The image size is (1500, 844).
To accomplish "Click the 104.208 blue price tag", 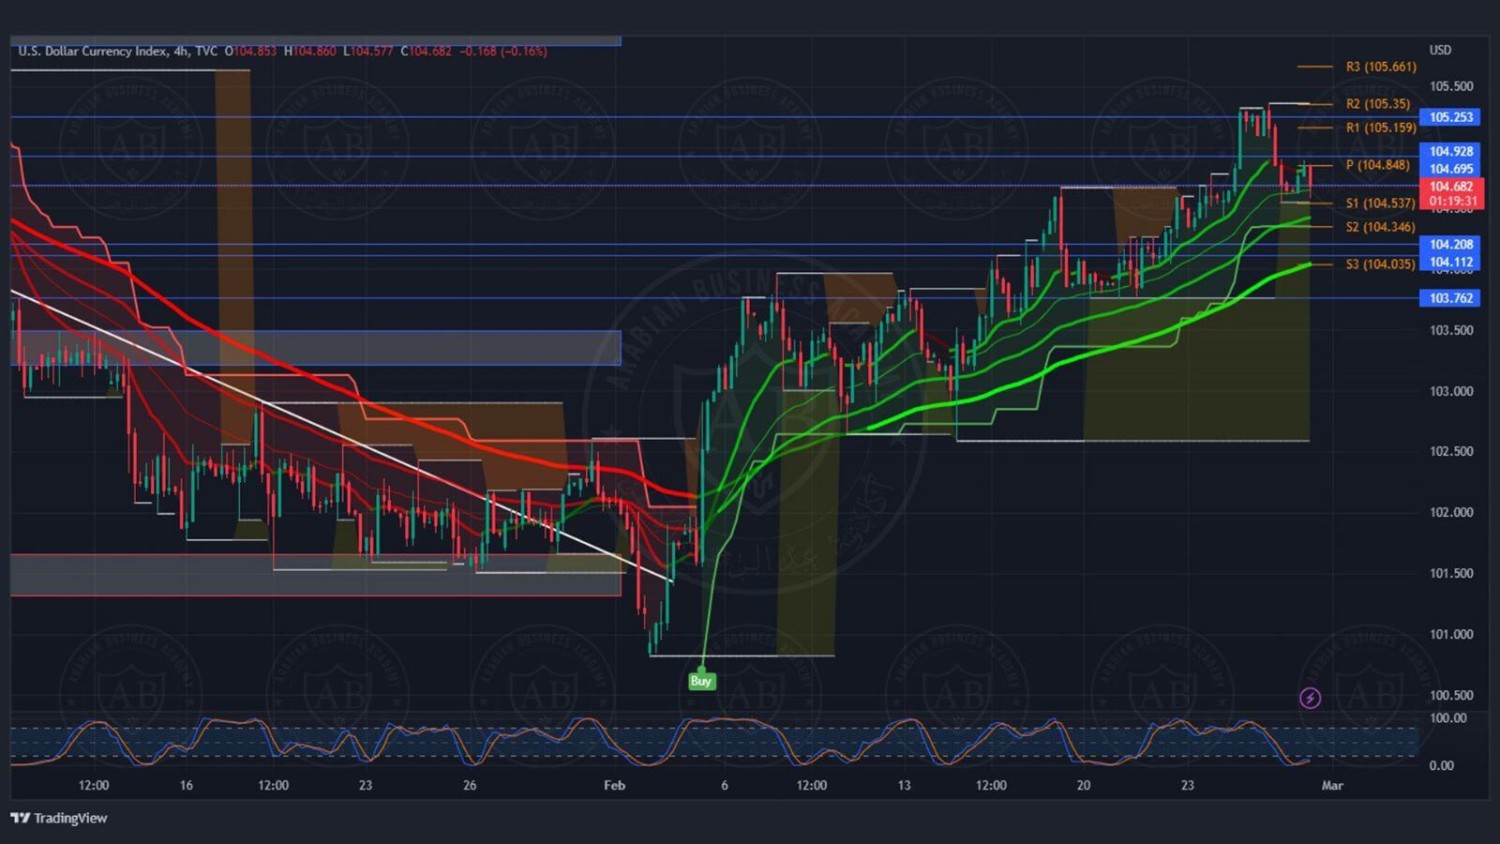I will point(1450,244).
